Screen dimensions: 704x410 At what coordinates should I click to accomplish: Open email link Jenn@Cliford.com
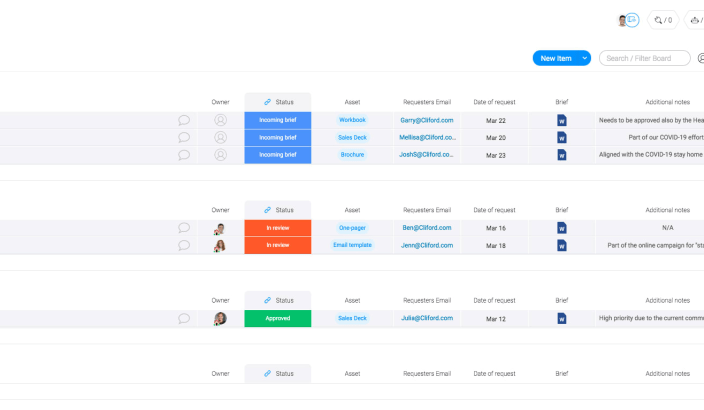[427, 245]
